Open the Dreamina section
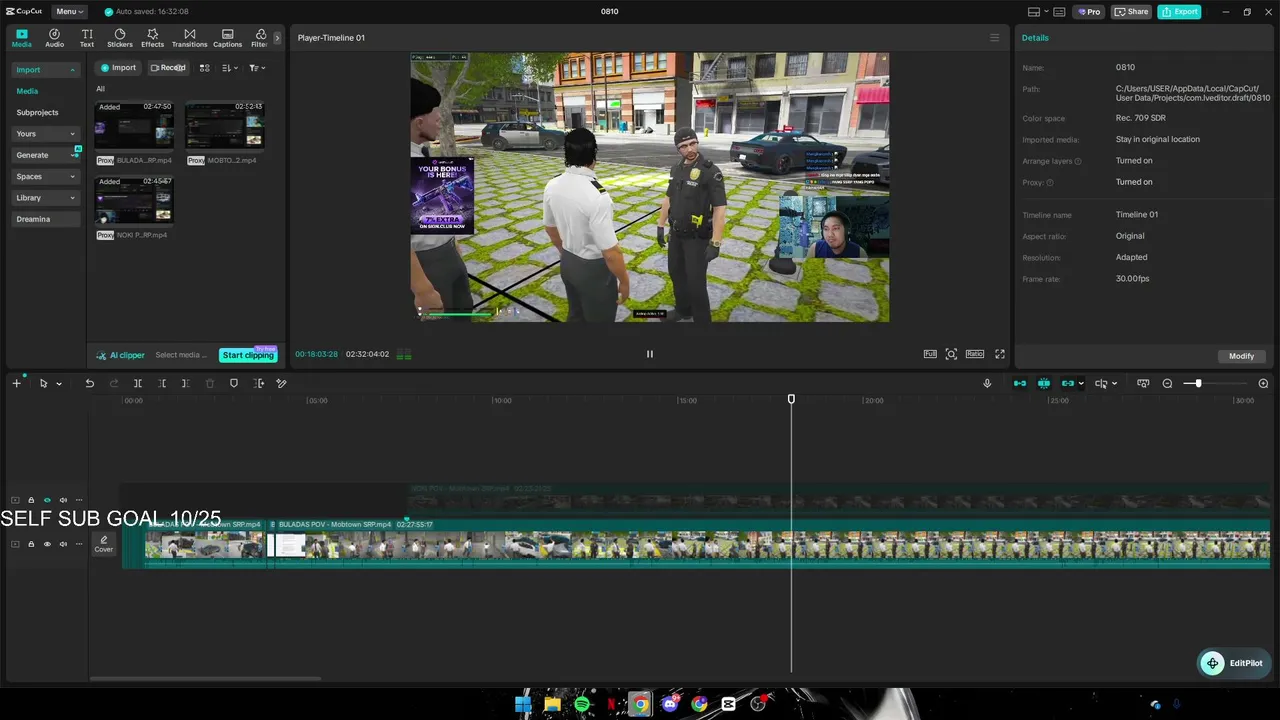Screen dimensions: 1280x720 [45, 219]
